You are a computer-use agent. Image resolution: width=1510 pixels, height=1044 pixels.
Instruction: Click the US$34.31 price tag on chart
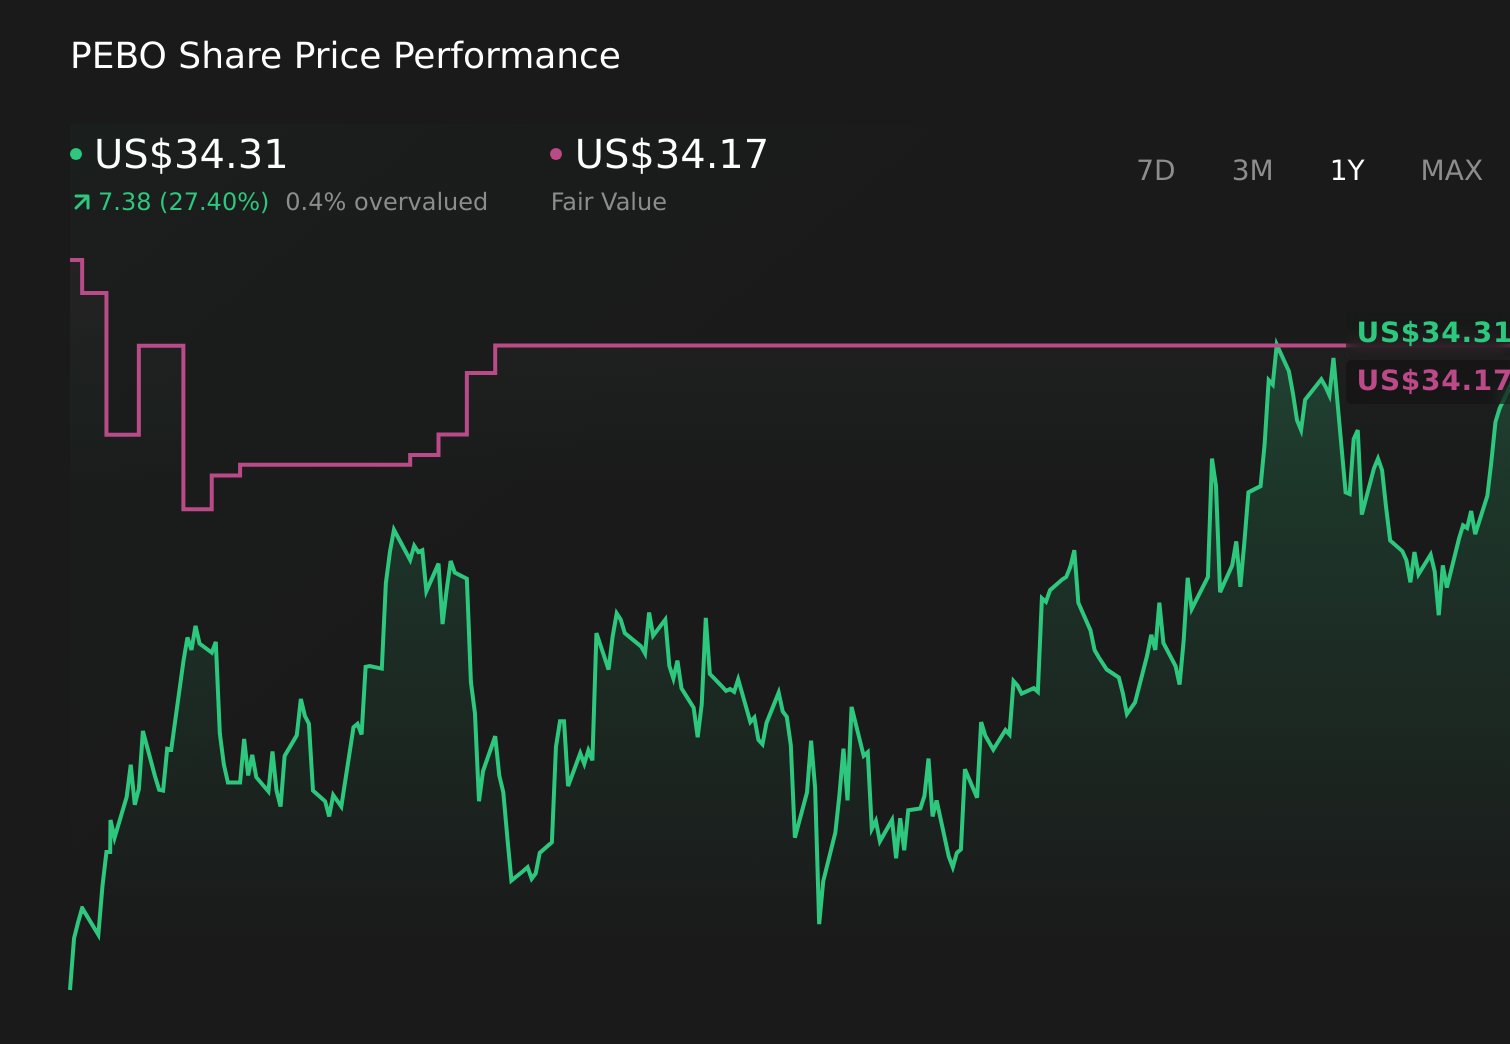click(1432, 333)
